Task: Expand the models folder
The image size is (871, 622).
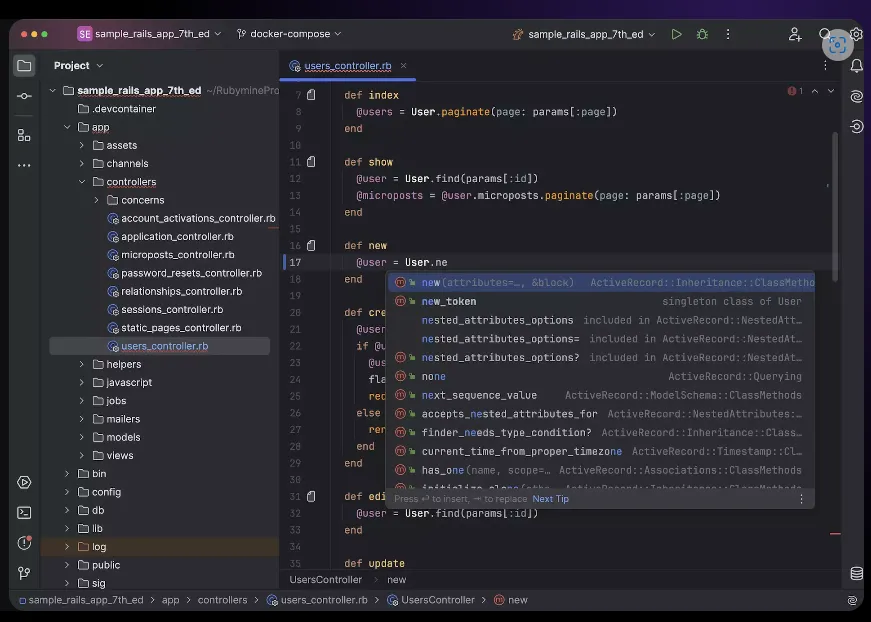Action: (x=82, y=437)
